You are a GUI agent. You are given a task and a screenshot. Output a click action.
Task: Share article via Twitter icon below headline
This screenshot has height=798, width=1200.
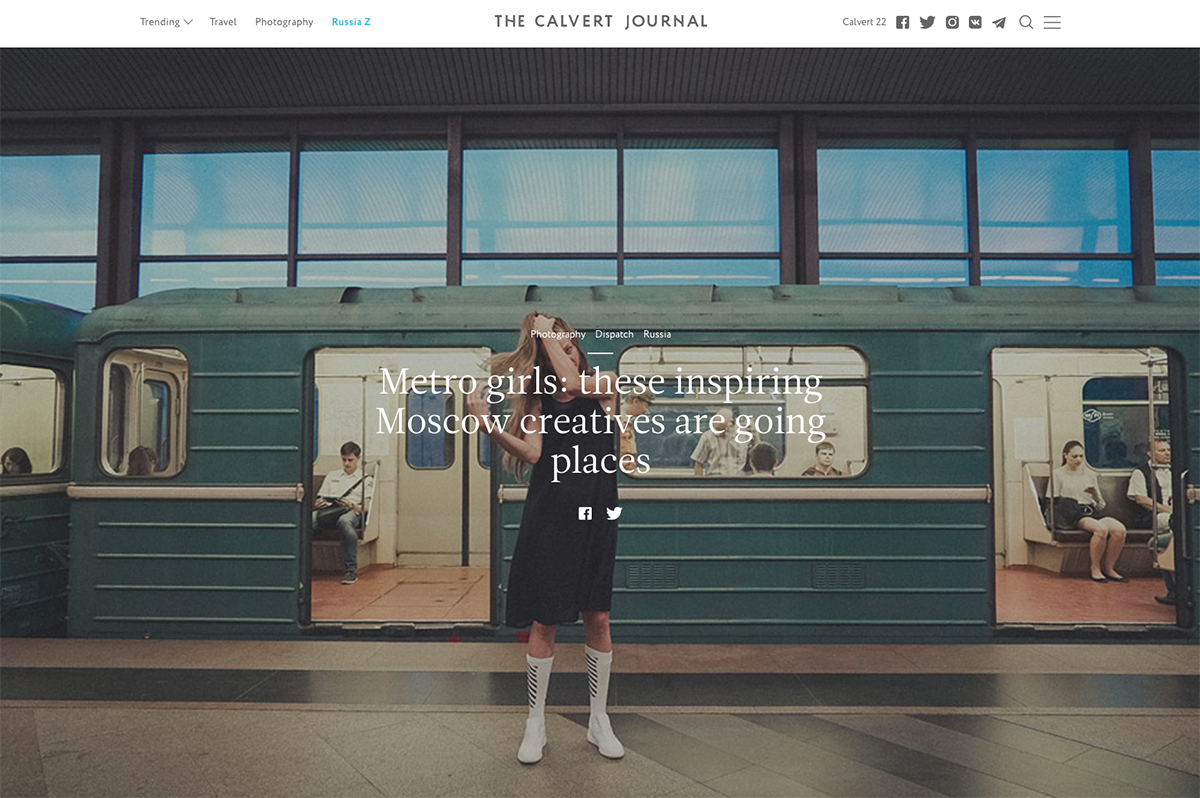(x=614, y=513)
